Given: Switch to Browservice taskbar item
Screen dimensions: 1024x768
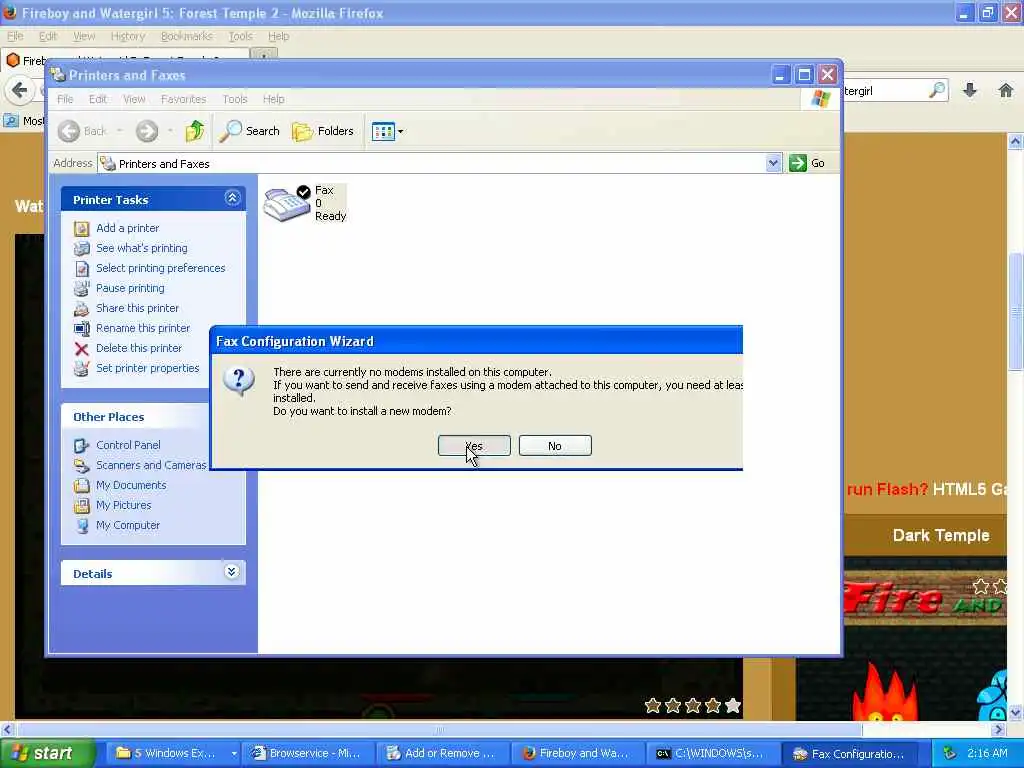Looking at the screenshot, I should tap(308, 753).
